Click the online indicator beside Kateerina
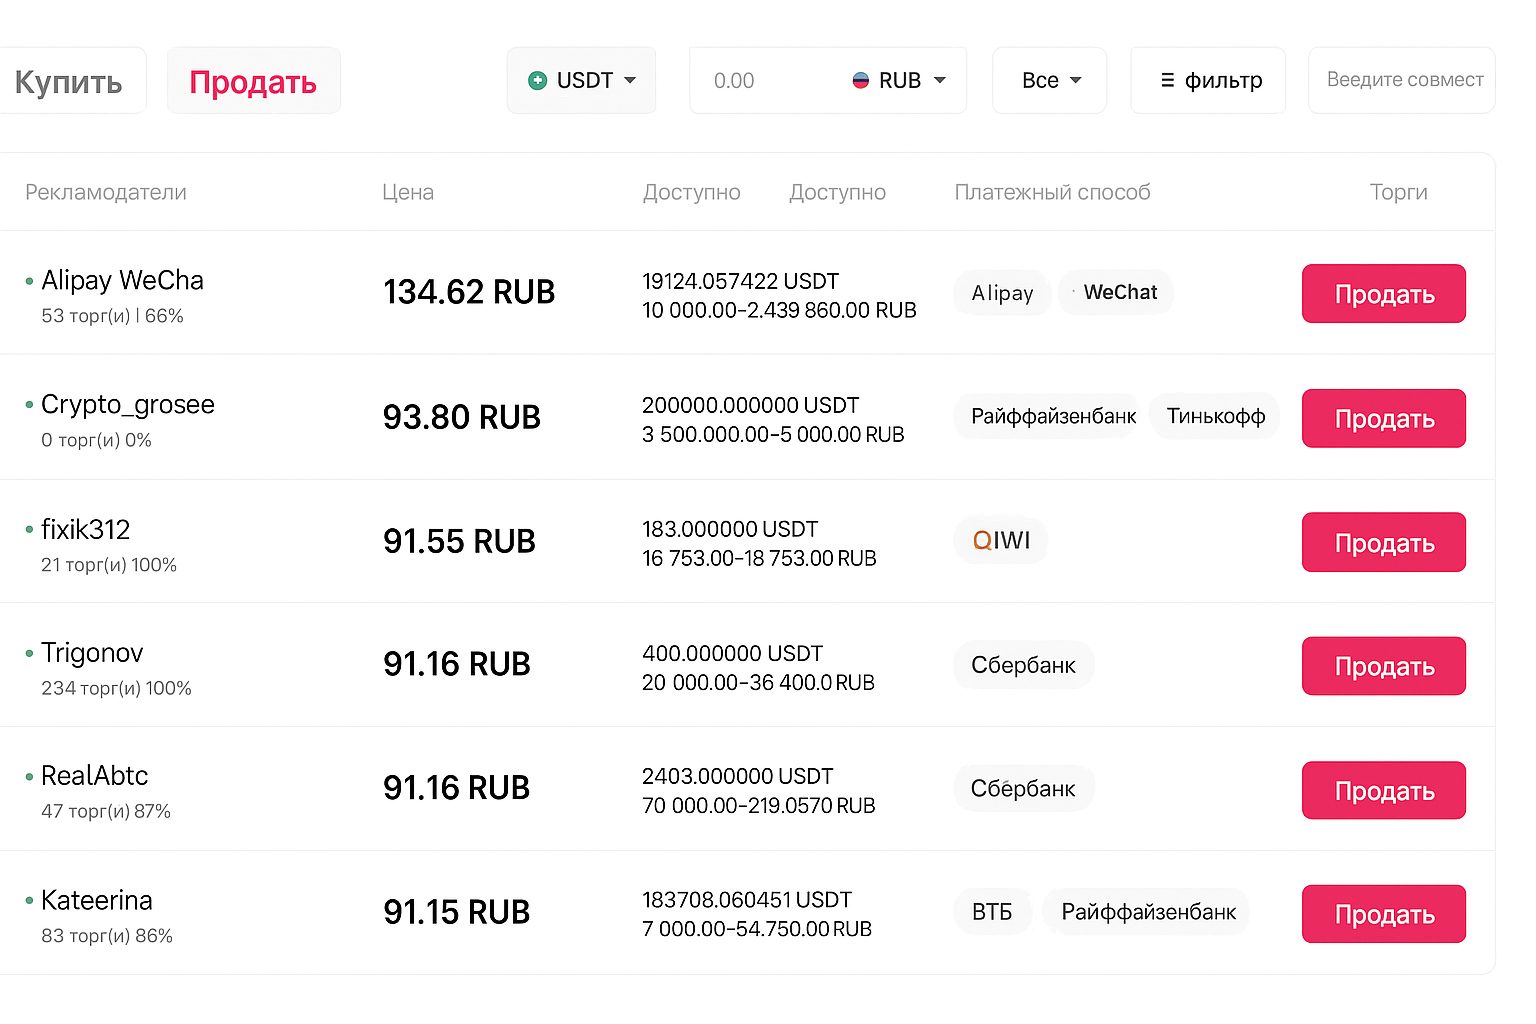This screenshot has height=1024, width=1536. point(28,901)
